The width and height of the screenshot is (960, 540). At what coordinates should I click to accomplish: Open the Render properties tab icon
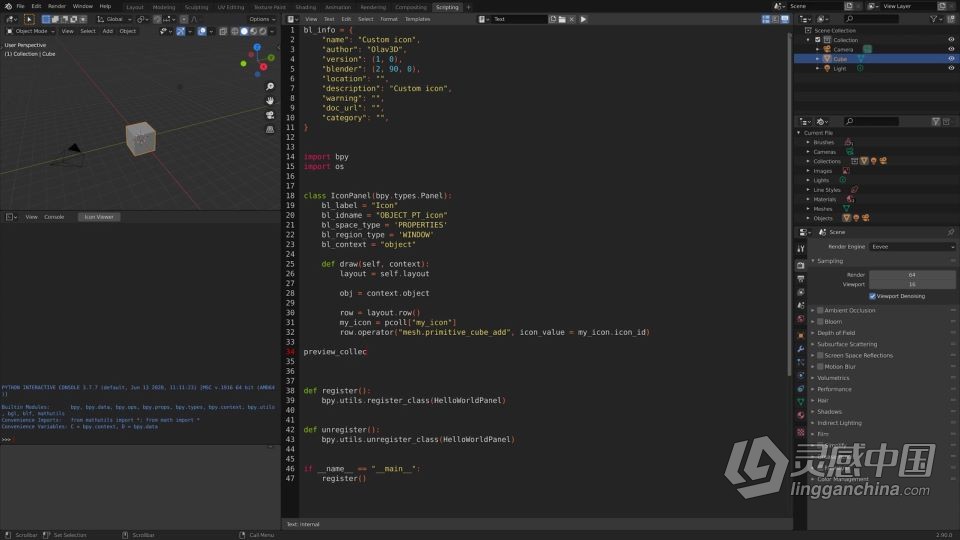[800, 266]
